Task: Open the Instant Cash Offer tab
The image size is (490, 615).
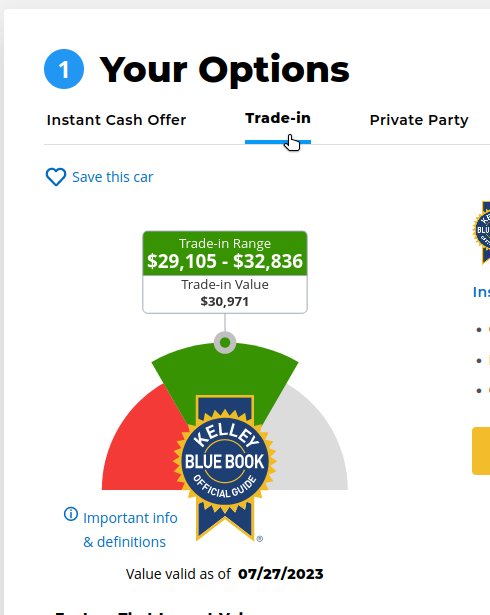Action: pos(116,120)
